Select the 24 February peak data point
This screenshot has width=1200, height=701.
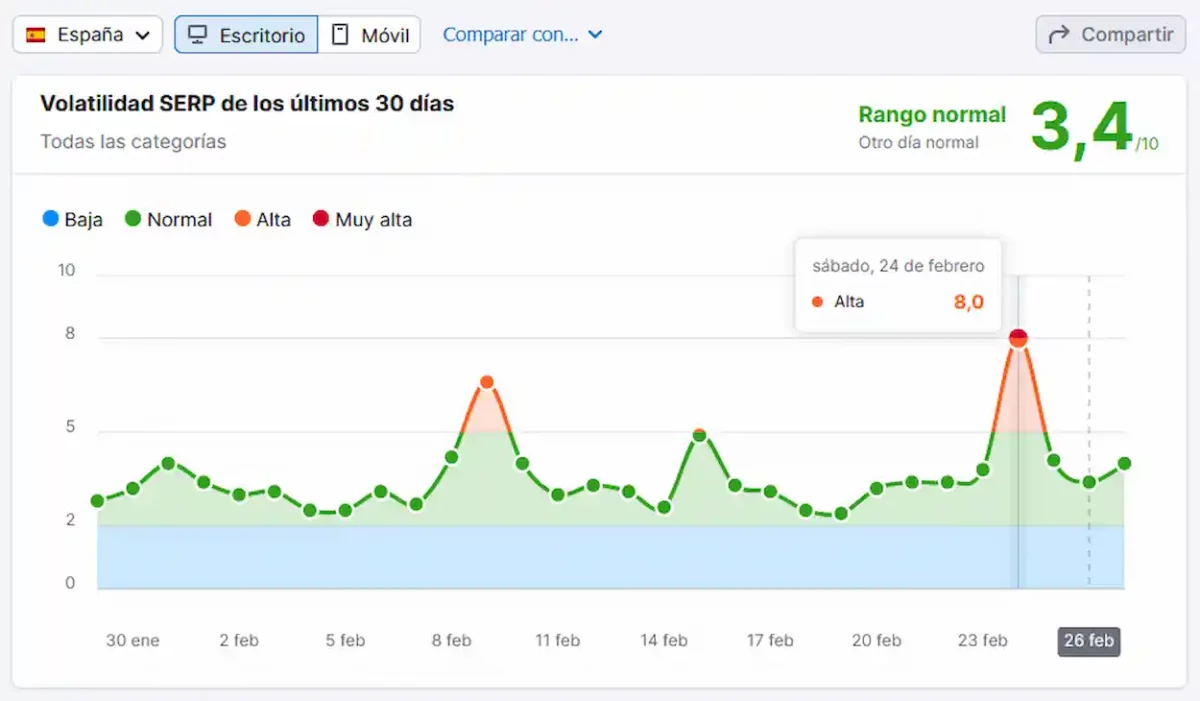[1018, 338]
